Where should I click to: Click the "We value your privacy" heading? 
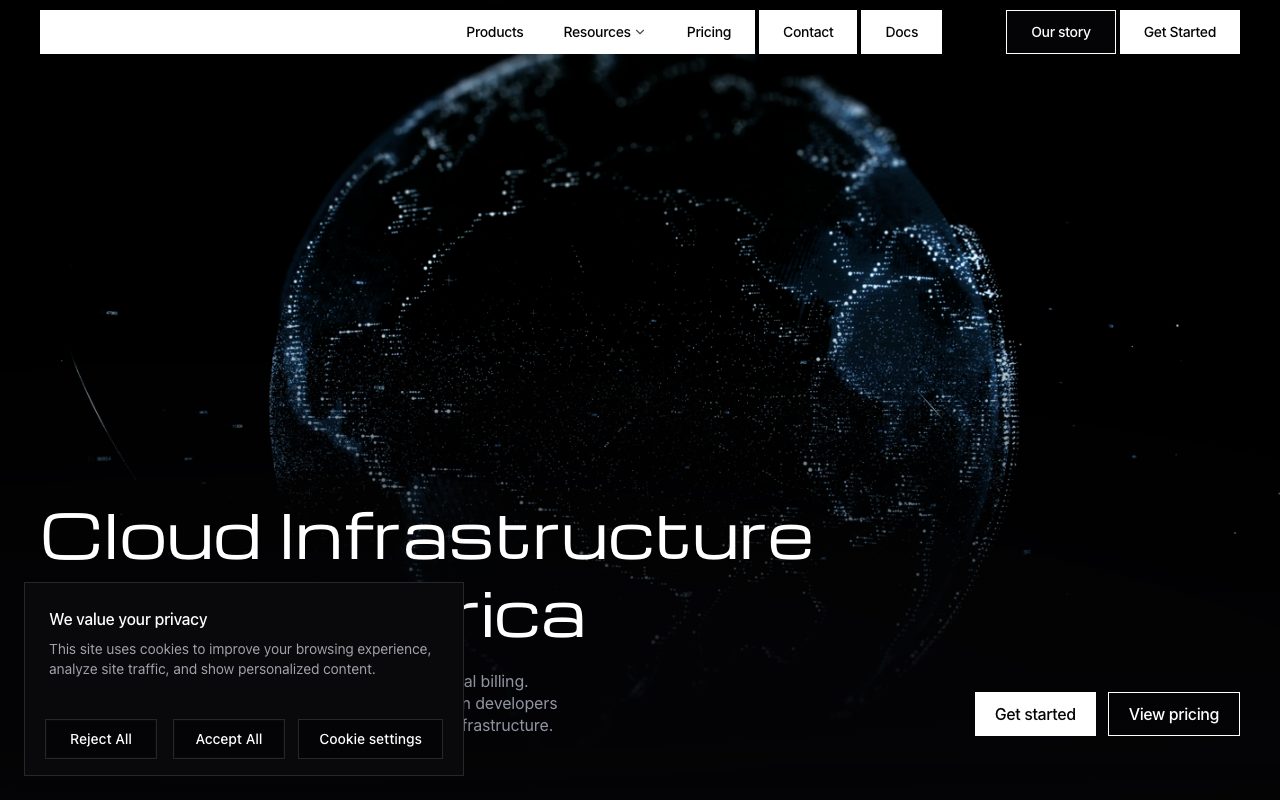(x=128, y=619)
